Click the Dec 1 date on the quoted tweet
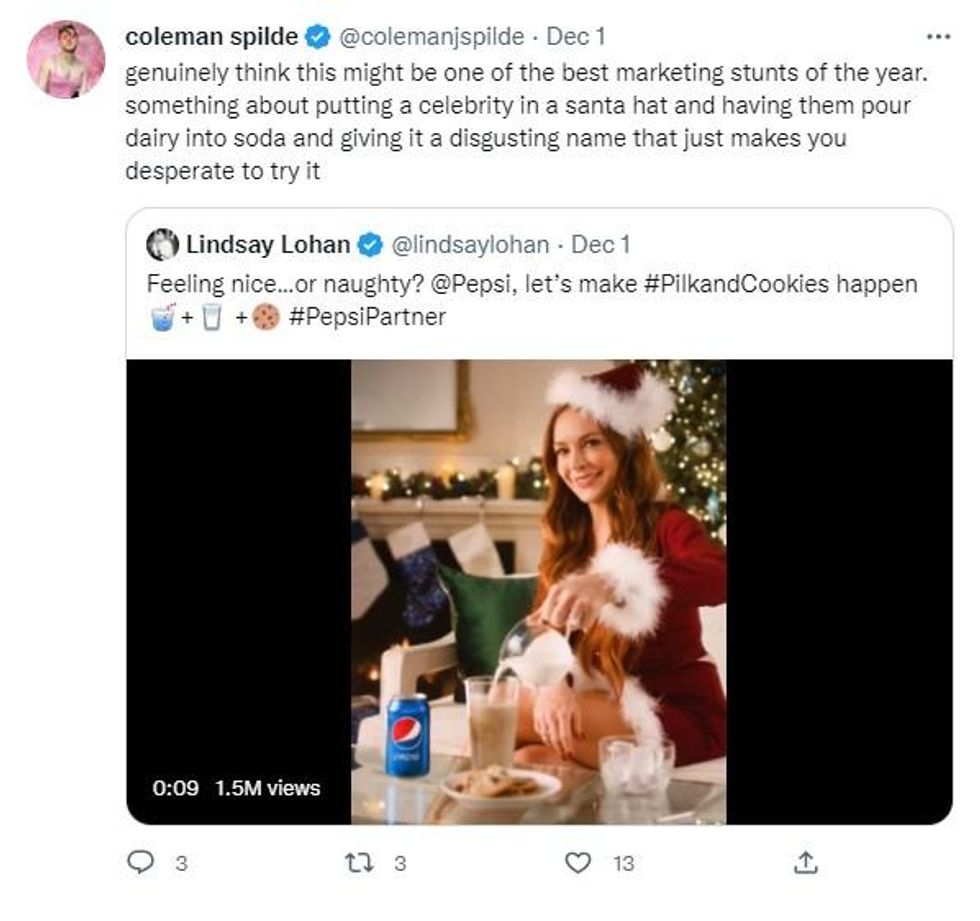Viewport: 980px width, 921px height. click(600, 245)
